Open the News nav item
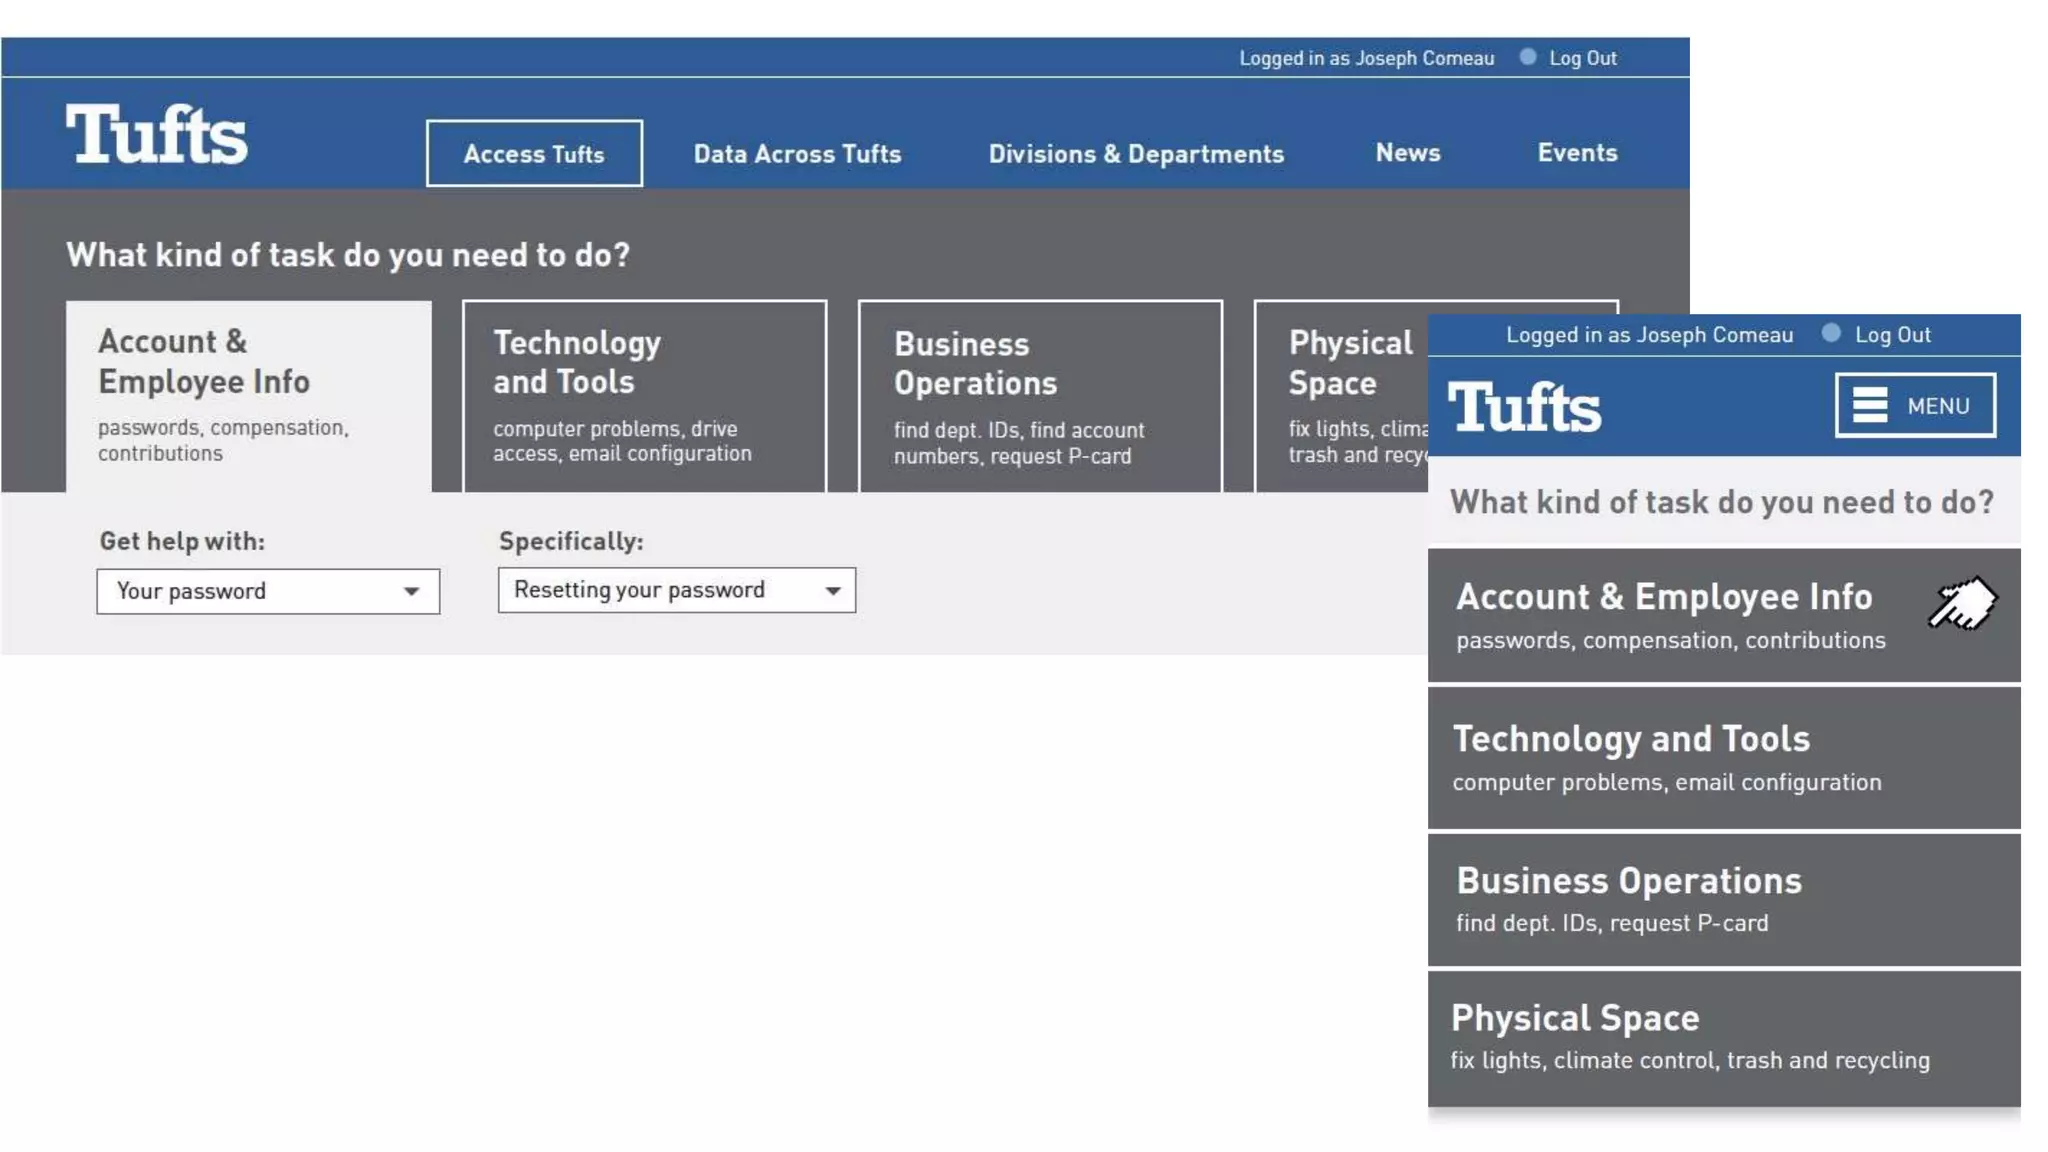 pos(1407,153)
